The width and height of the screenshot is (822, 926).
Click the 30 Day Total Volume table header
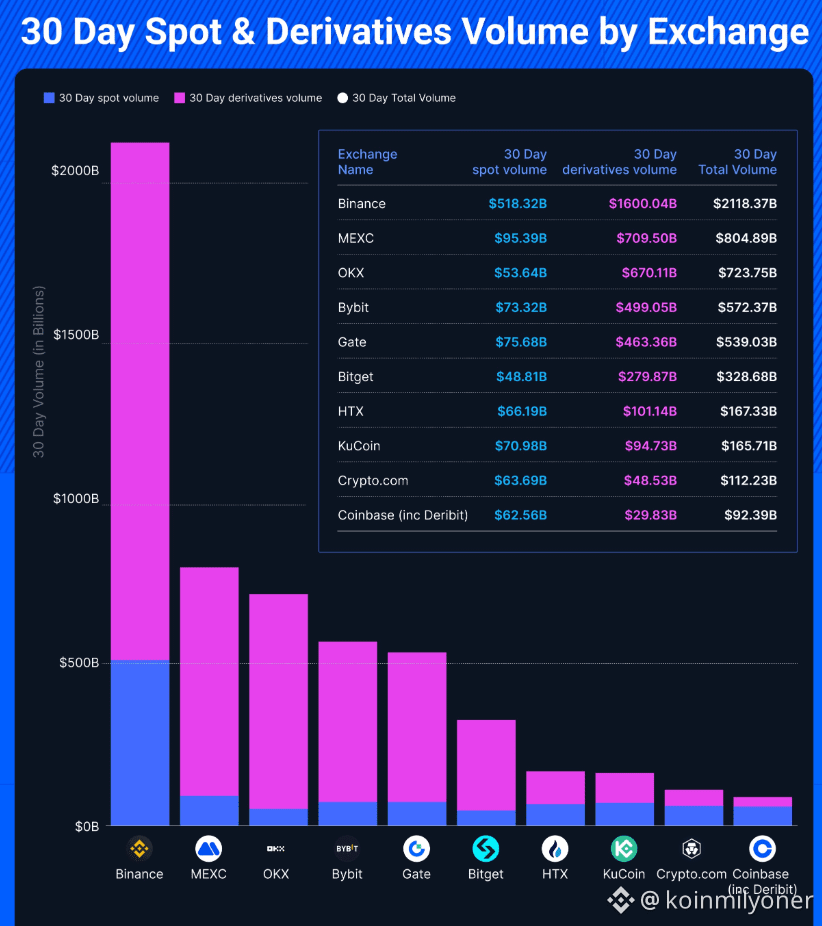[738, 162]
